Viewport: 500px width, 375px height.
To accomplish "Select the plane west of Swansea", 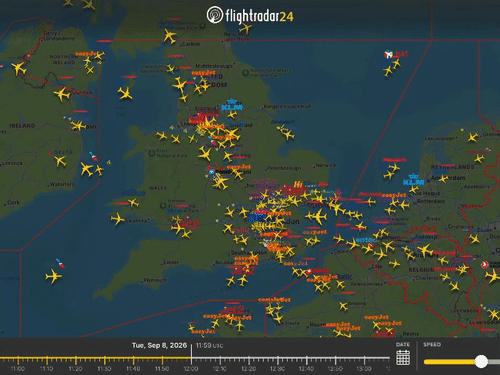I will (117, 219).
